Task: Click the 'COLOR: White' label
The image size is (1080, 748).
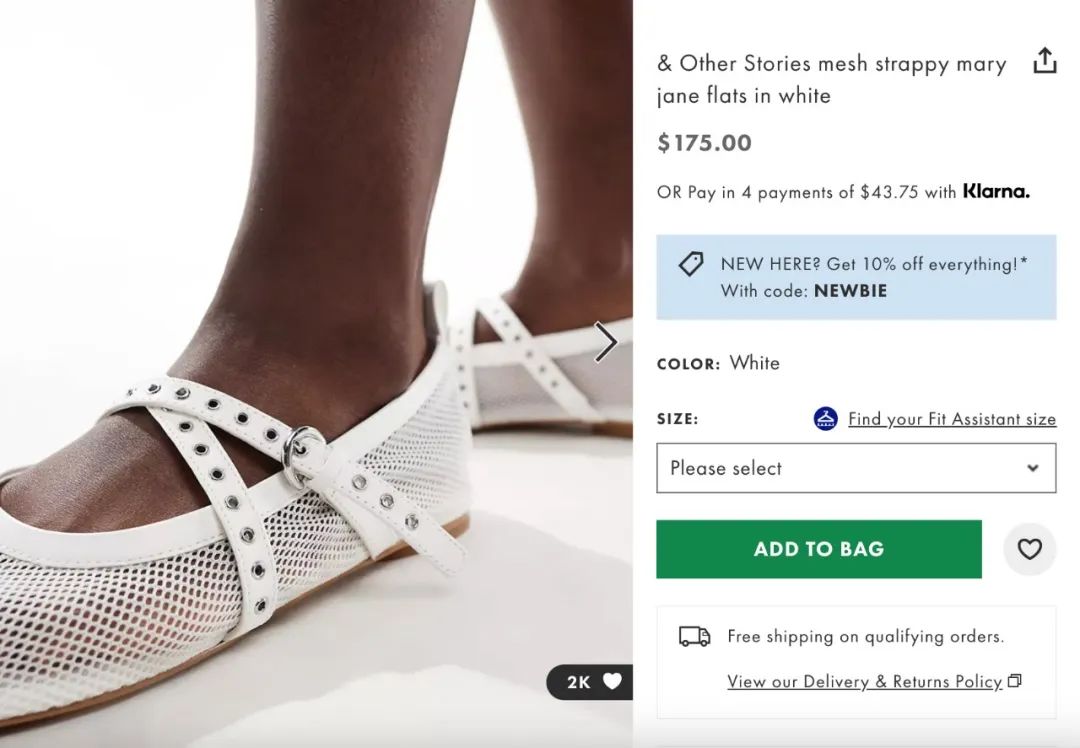Action: [x=718, y=363]
